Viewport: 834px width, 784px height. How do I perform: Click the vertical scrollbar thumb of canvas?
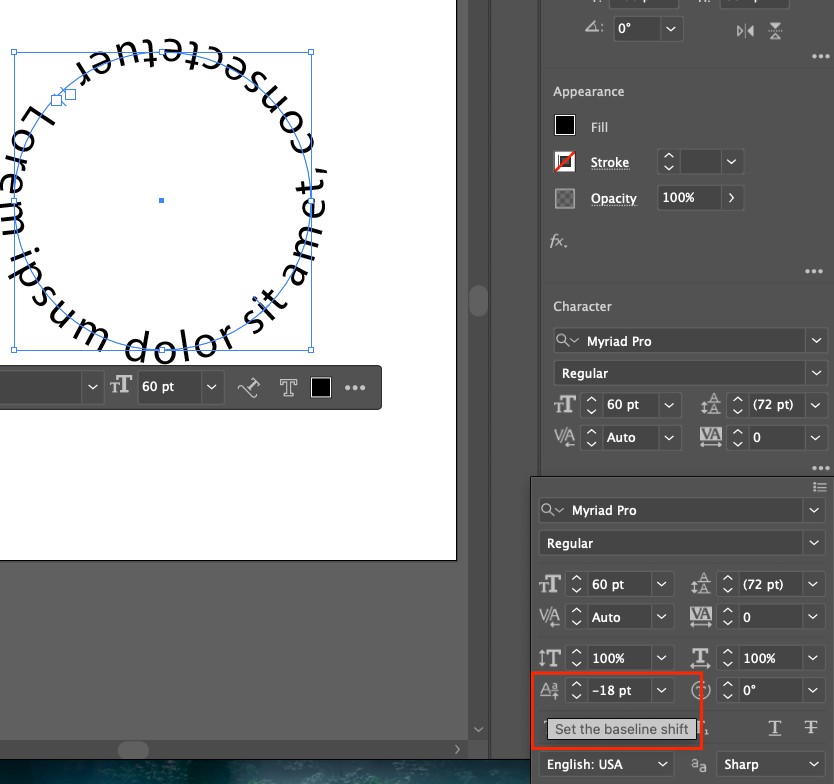(479, 301)
